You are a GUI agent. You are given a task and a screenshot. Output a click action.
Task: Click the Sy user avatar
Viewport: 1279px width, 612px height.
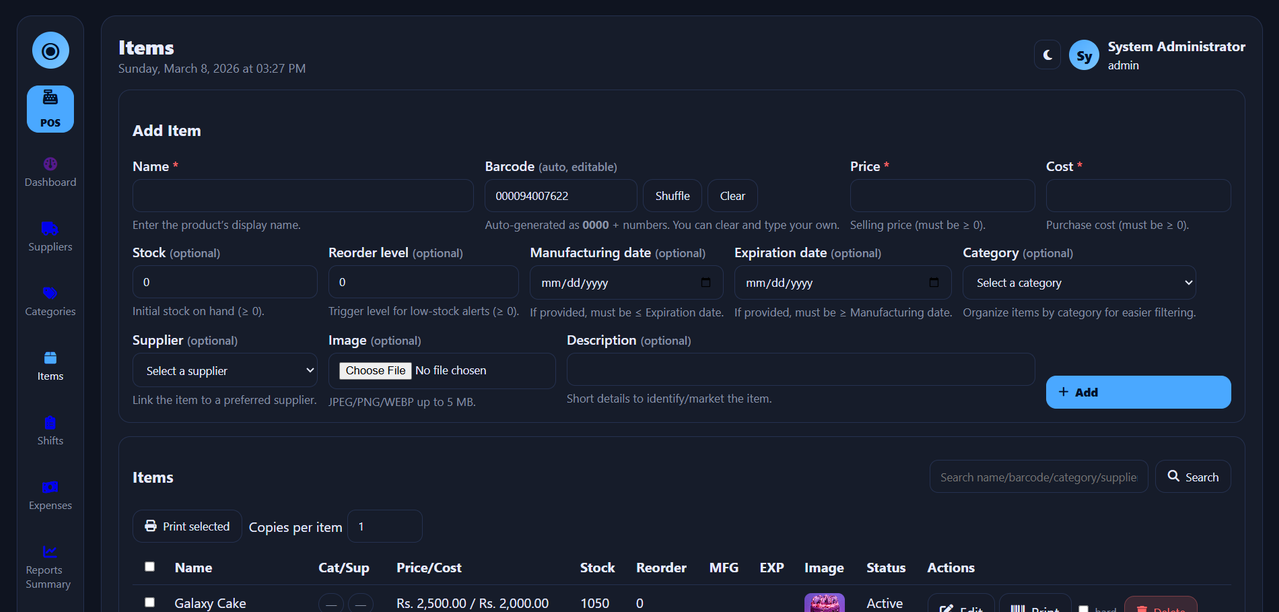point(1084,55)
